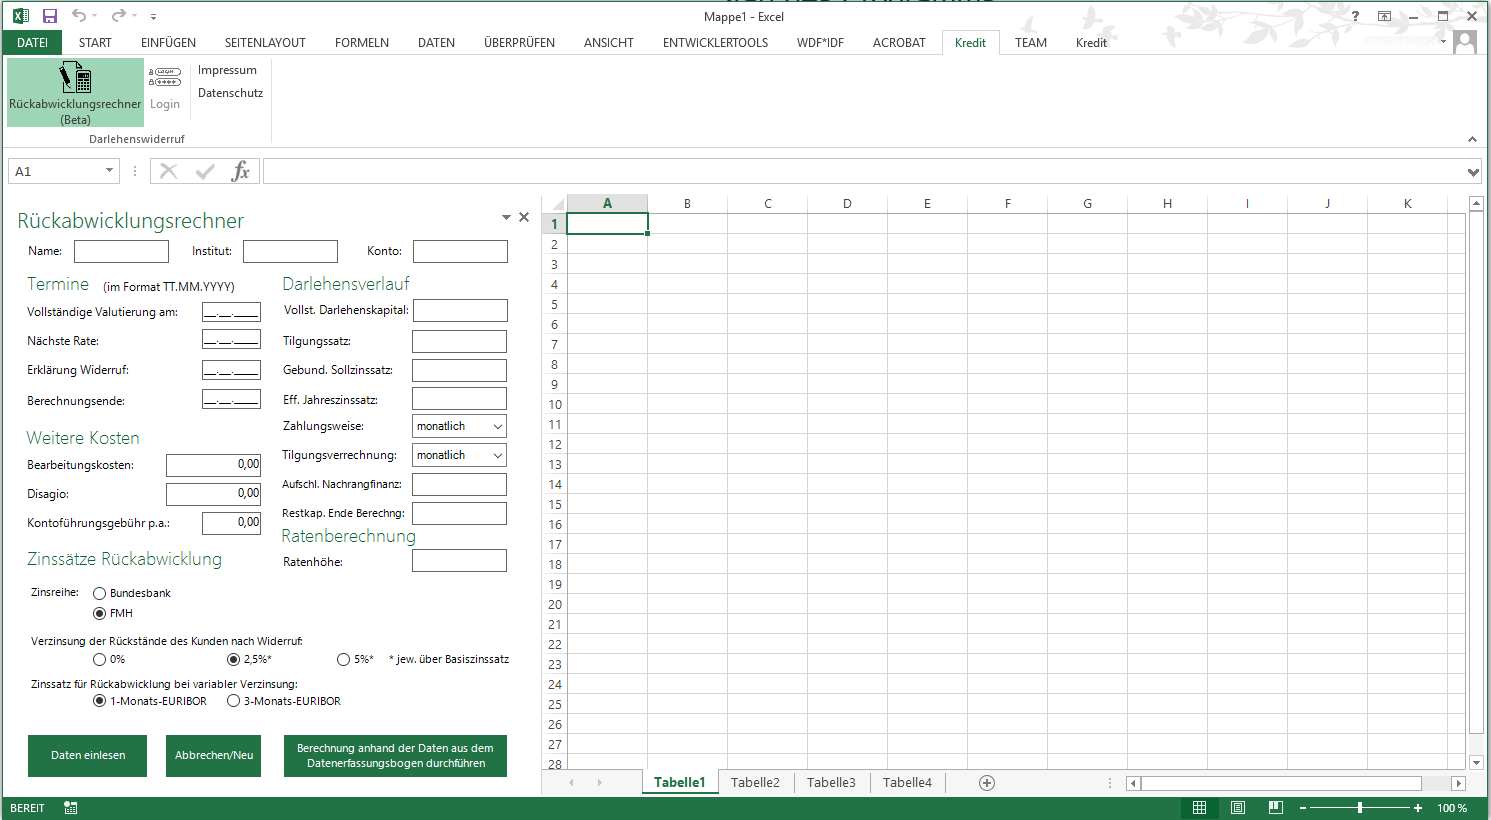The height and width of the screenshot is (820, 1491).
Task: Click the Login icon in ribbon
Action: (165, 90)
